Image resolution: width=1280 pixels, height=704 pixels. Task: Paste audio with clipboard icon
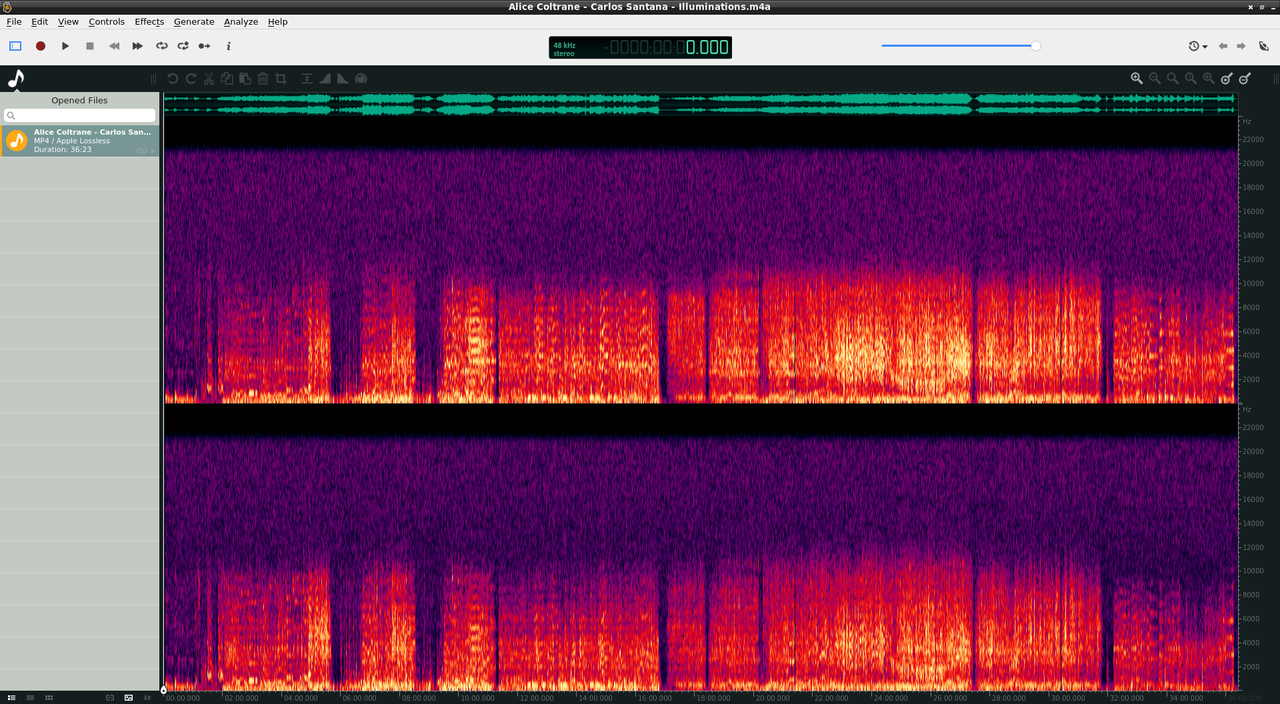pos(245,78)
